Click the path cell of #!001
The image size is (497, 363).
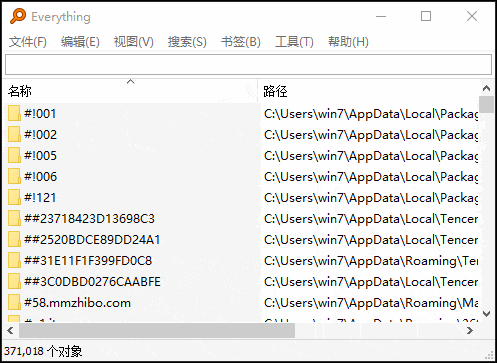(x=371, y=114)
